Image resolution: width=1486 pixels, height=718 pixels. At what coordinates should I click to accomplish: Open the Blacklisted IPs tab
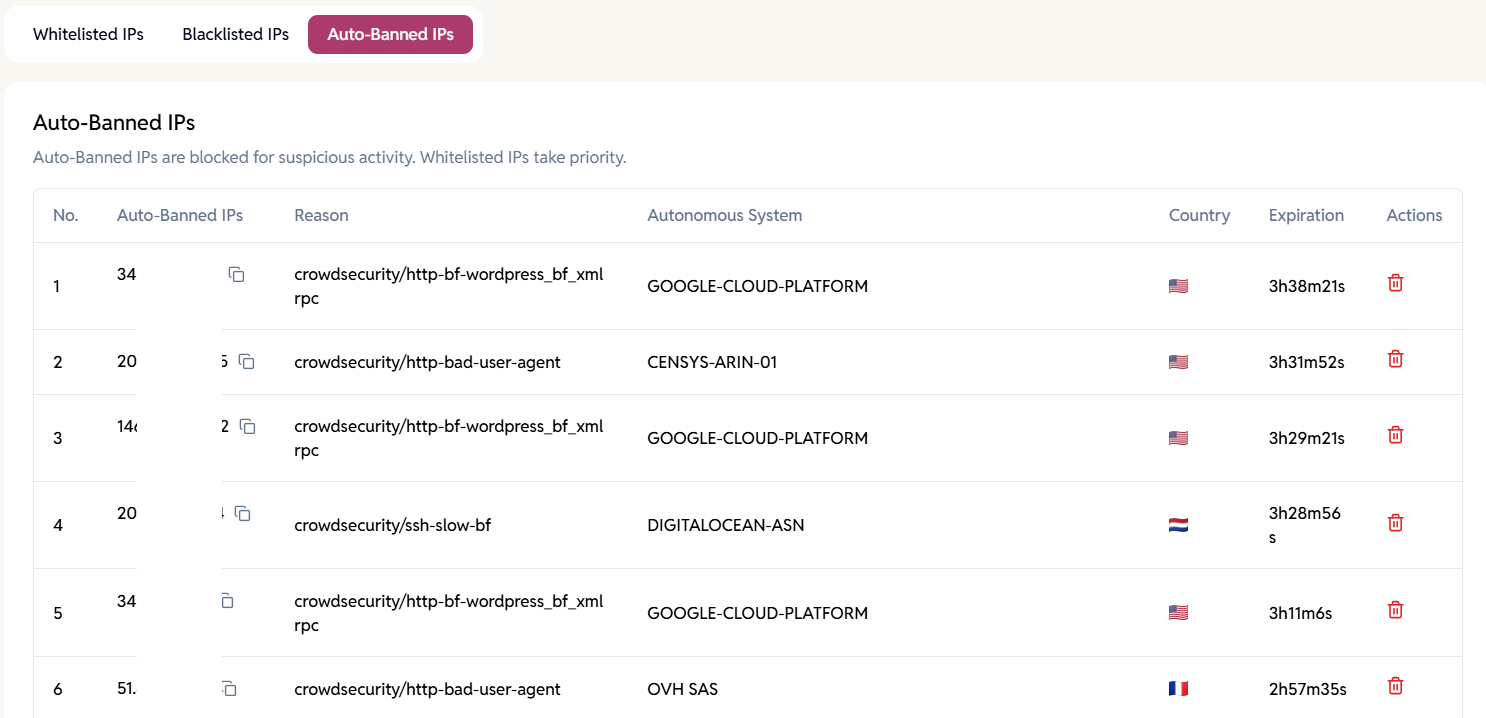click(x=235, y=34)
